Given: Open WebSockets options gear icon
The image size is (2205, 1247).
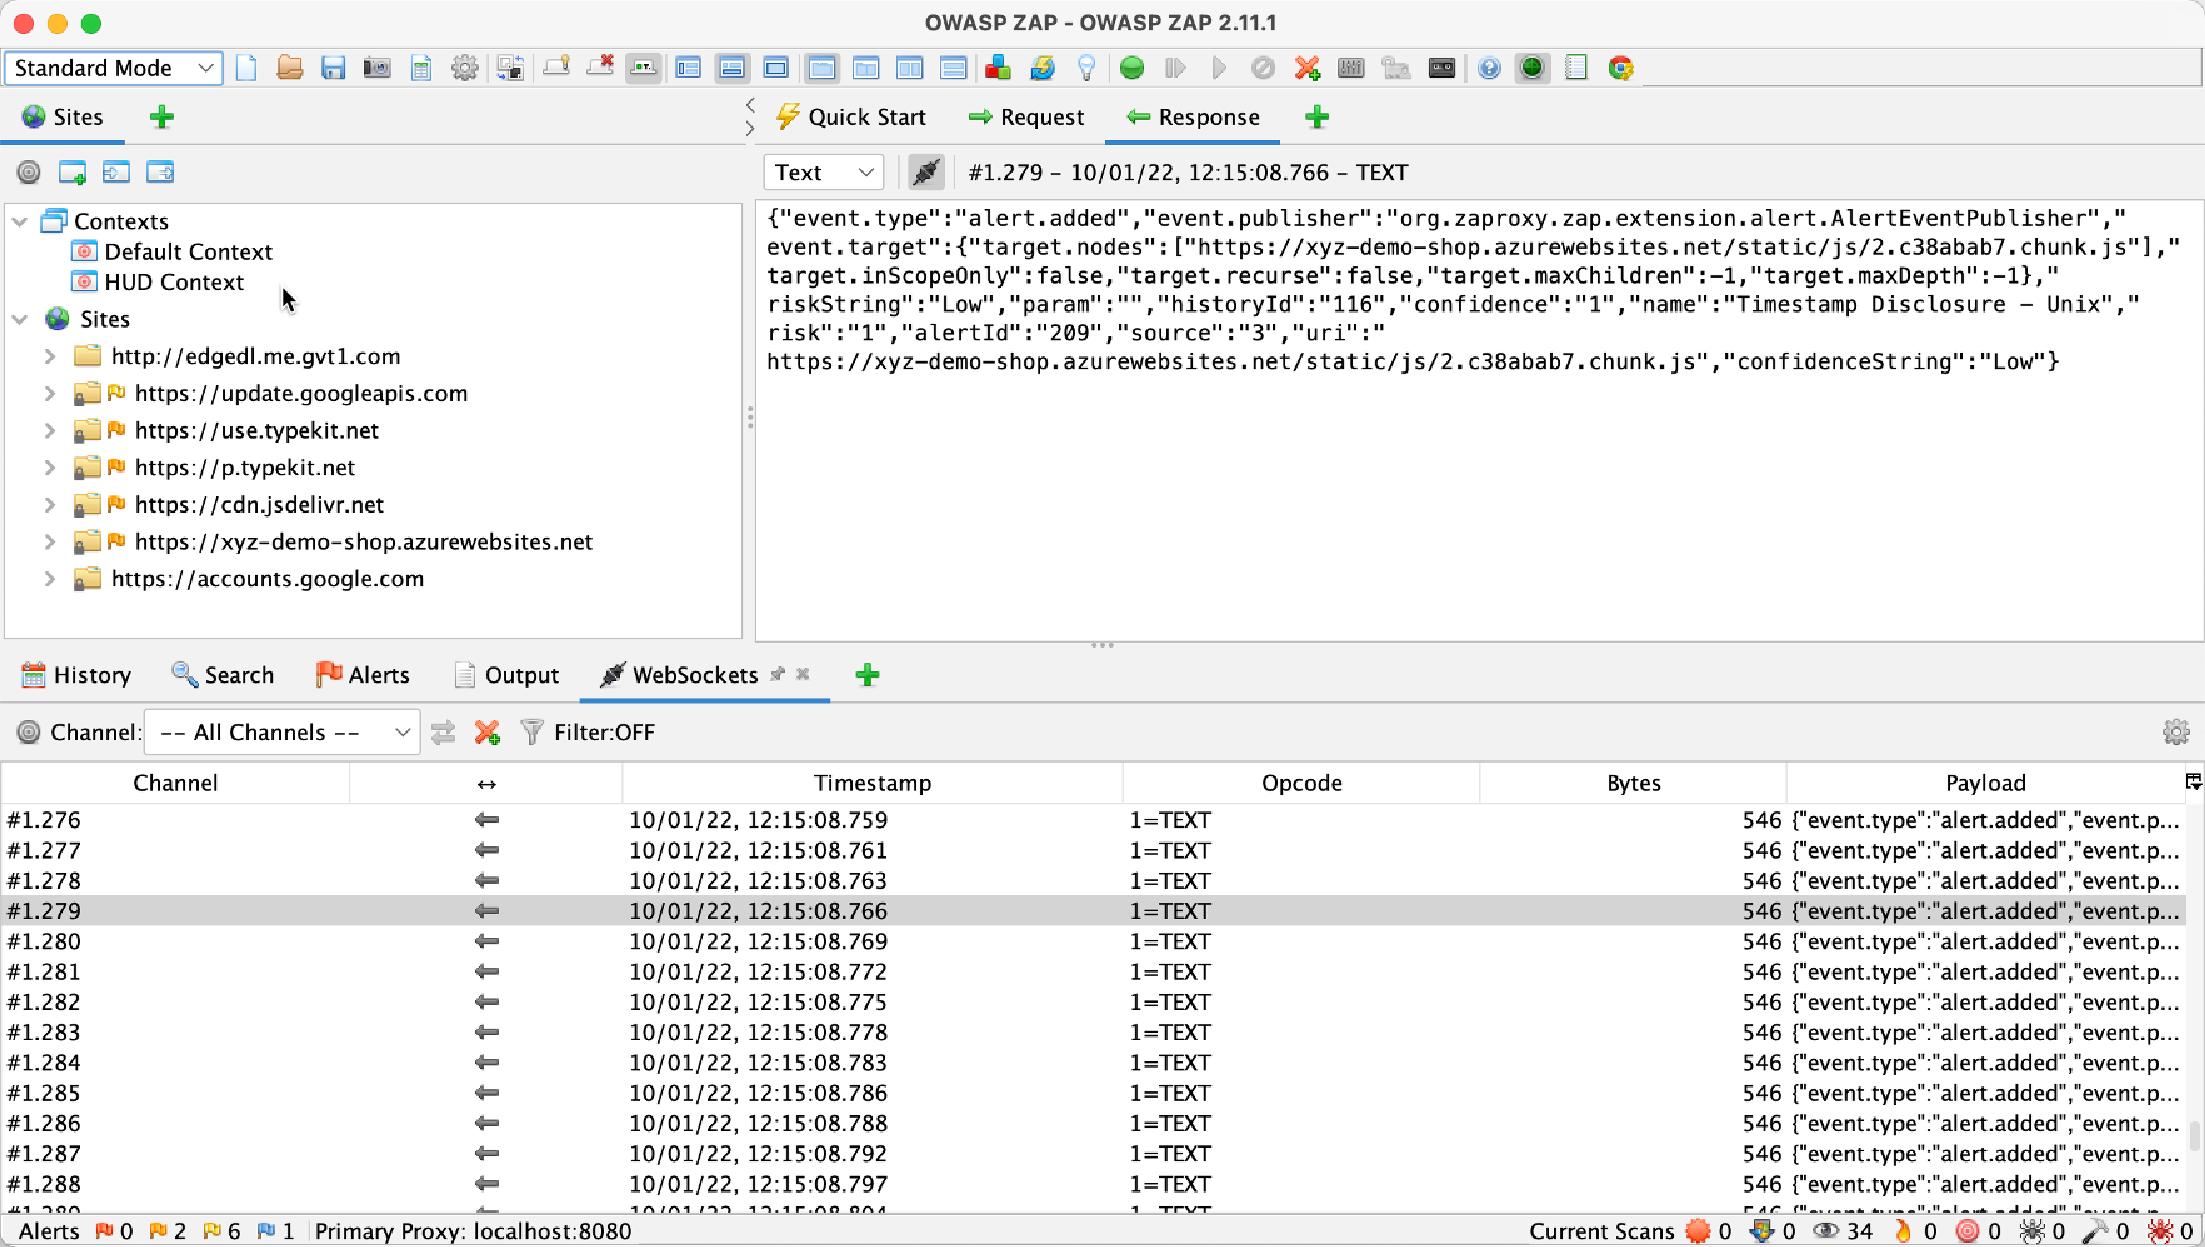Looking at the screenshot, I should click(x=2176, y=732).
